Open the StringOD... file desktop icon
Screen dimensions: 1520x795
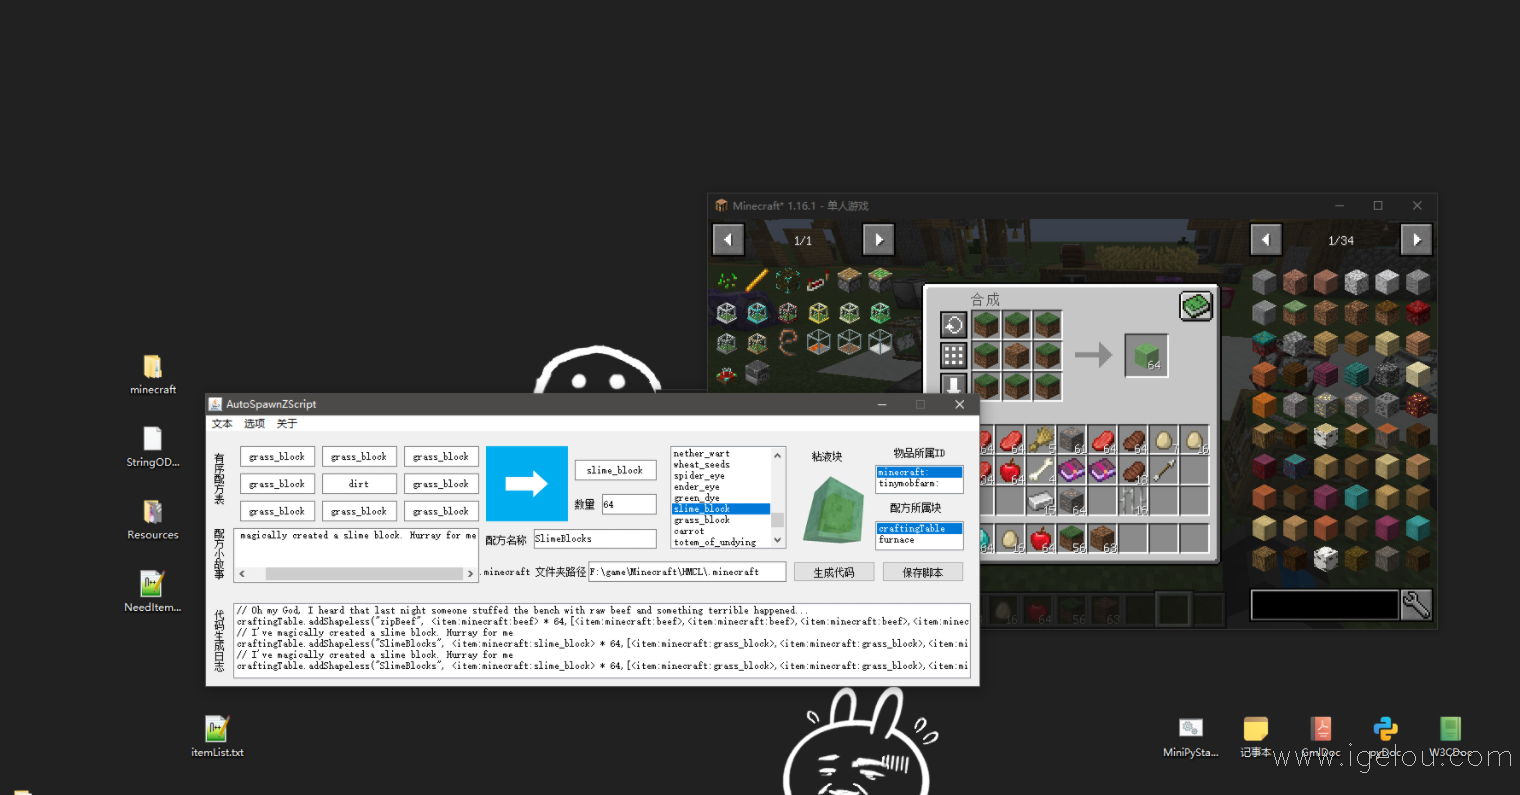tap(153, 447)
